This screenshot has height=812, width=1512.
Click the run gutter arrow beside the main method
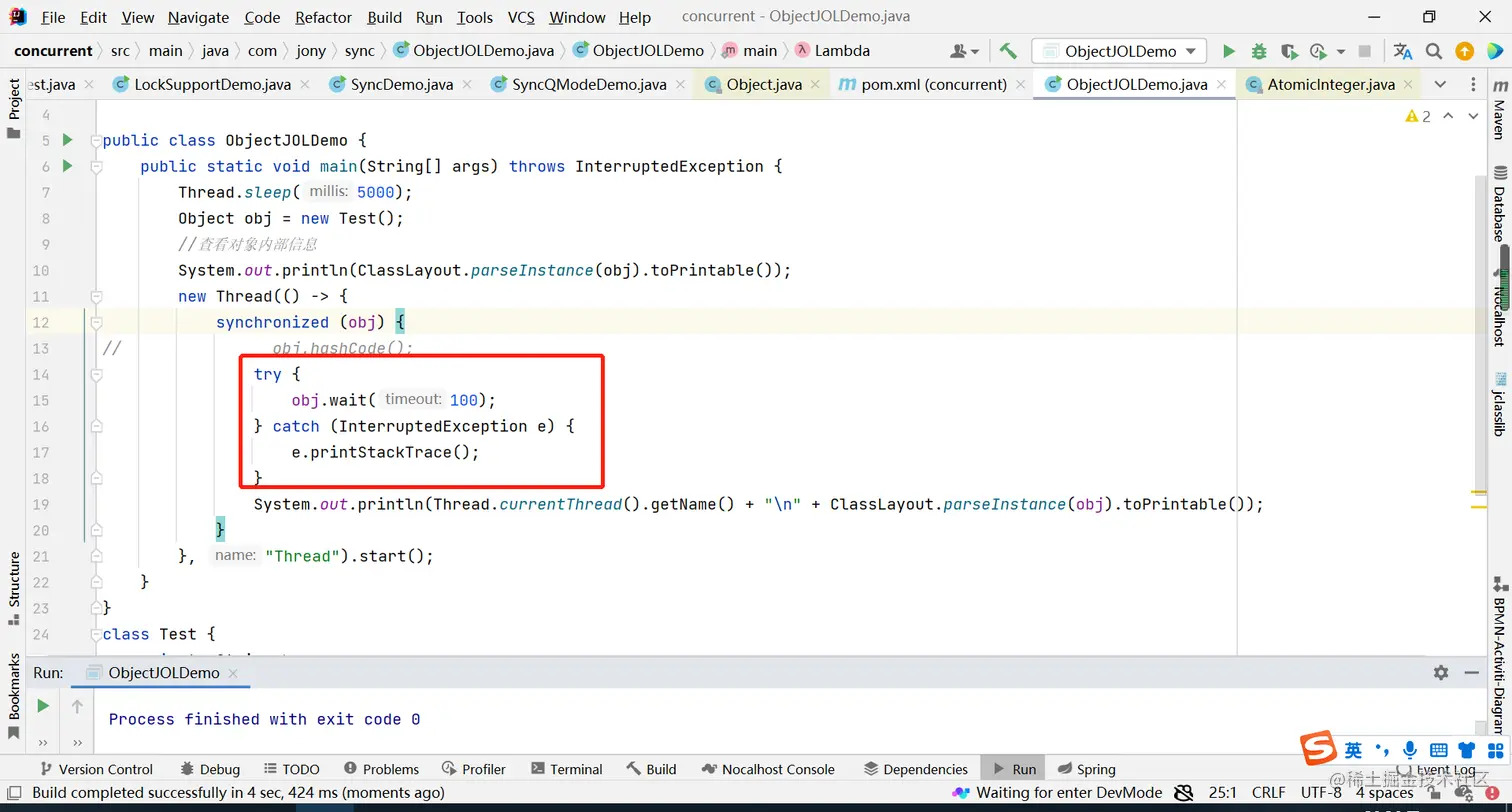(68, 166)
